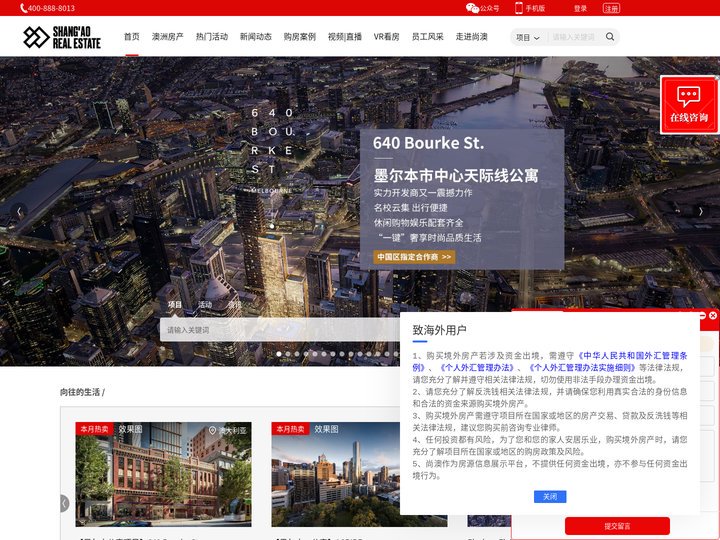Click the 640 Bourke St. banner title
Image resolution: width=720 pixels, height=540 pixels.
pyautogui.click(x=428, y=143)
